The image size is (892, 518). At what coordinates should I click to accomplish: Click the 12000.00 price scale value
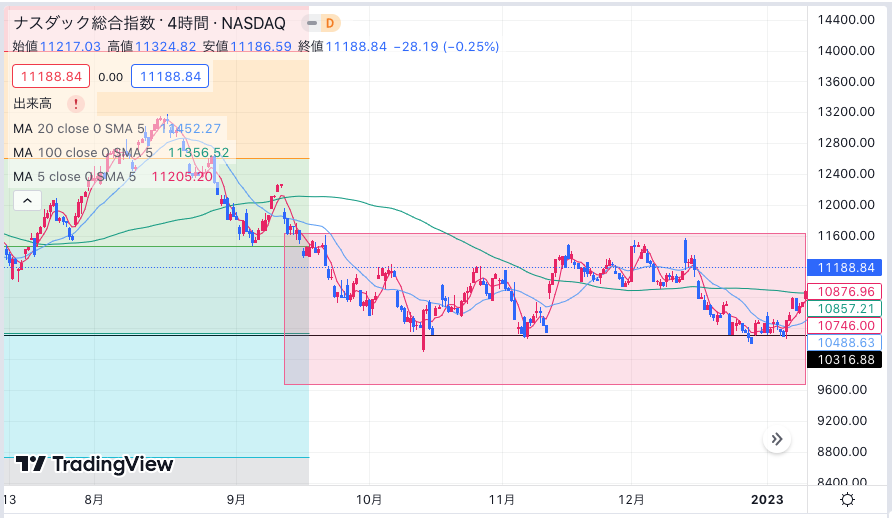(x=846, y=205)
